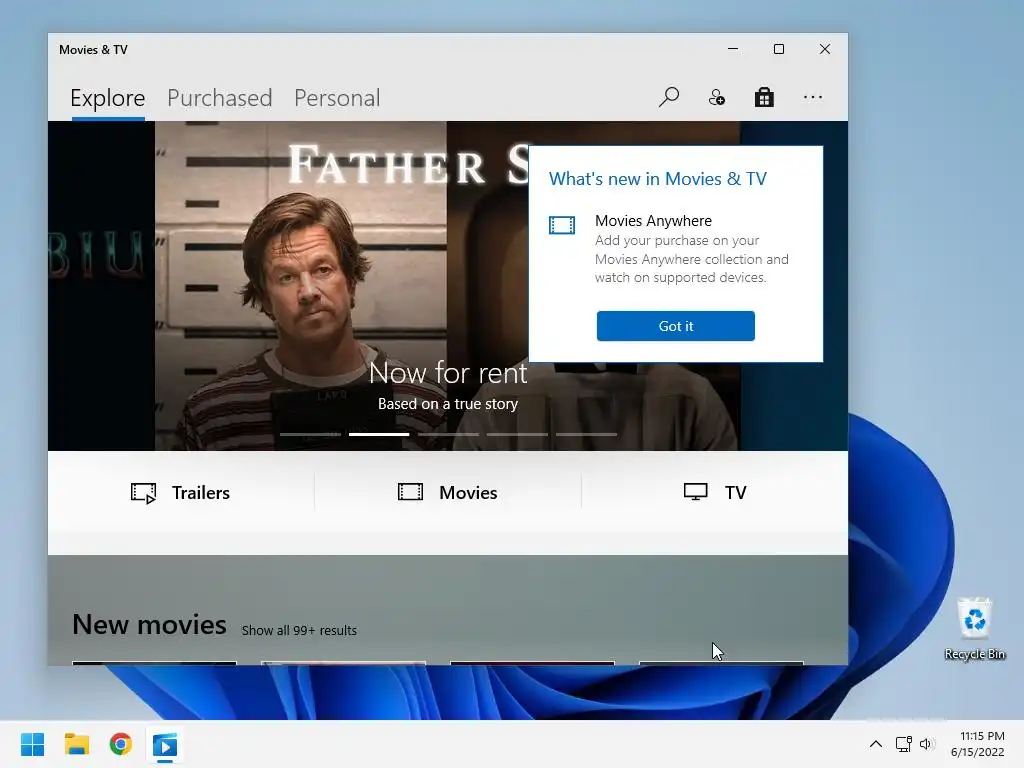Launch Google Chrome from taskbar

121,744
